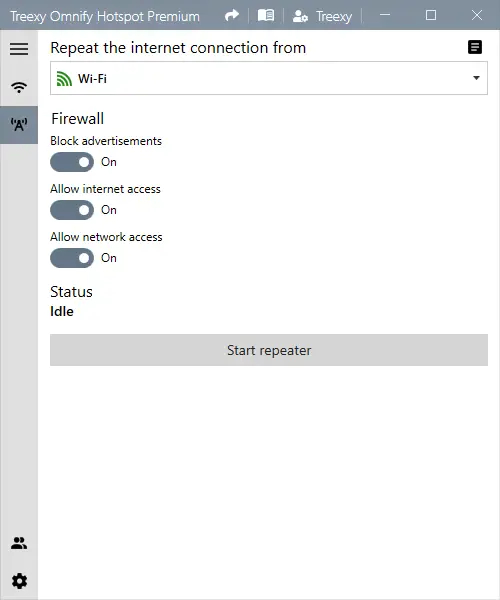Open the hamburger navigation menu
This screenshot has height=600, width=500.
19,49
